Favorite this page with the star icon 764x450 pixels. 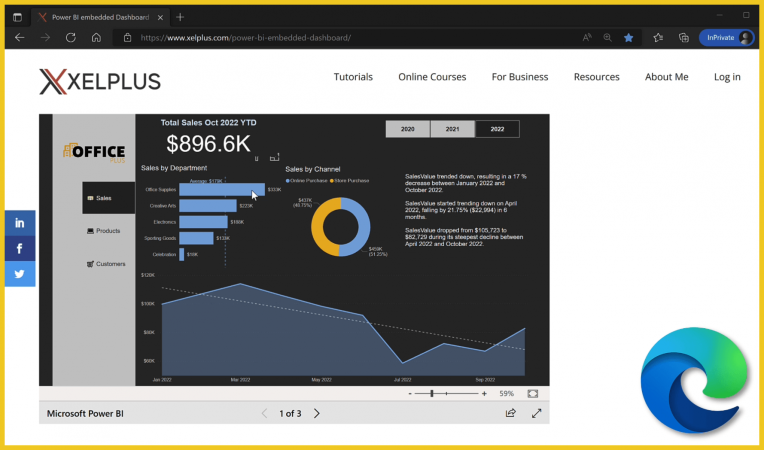tap(628, 37)
